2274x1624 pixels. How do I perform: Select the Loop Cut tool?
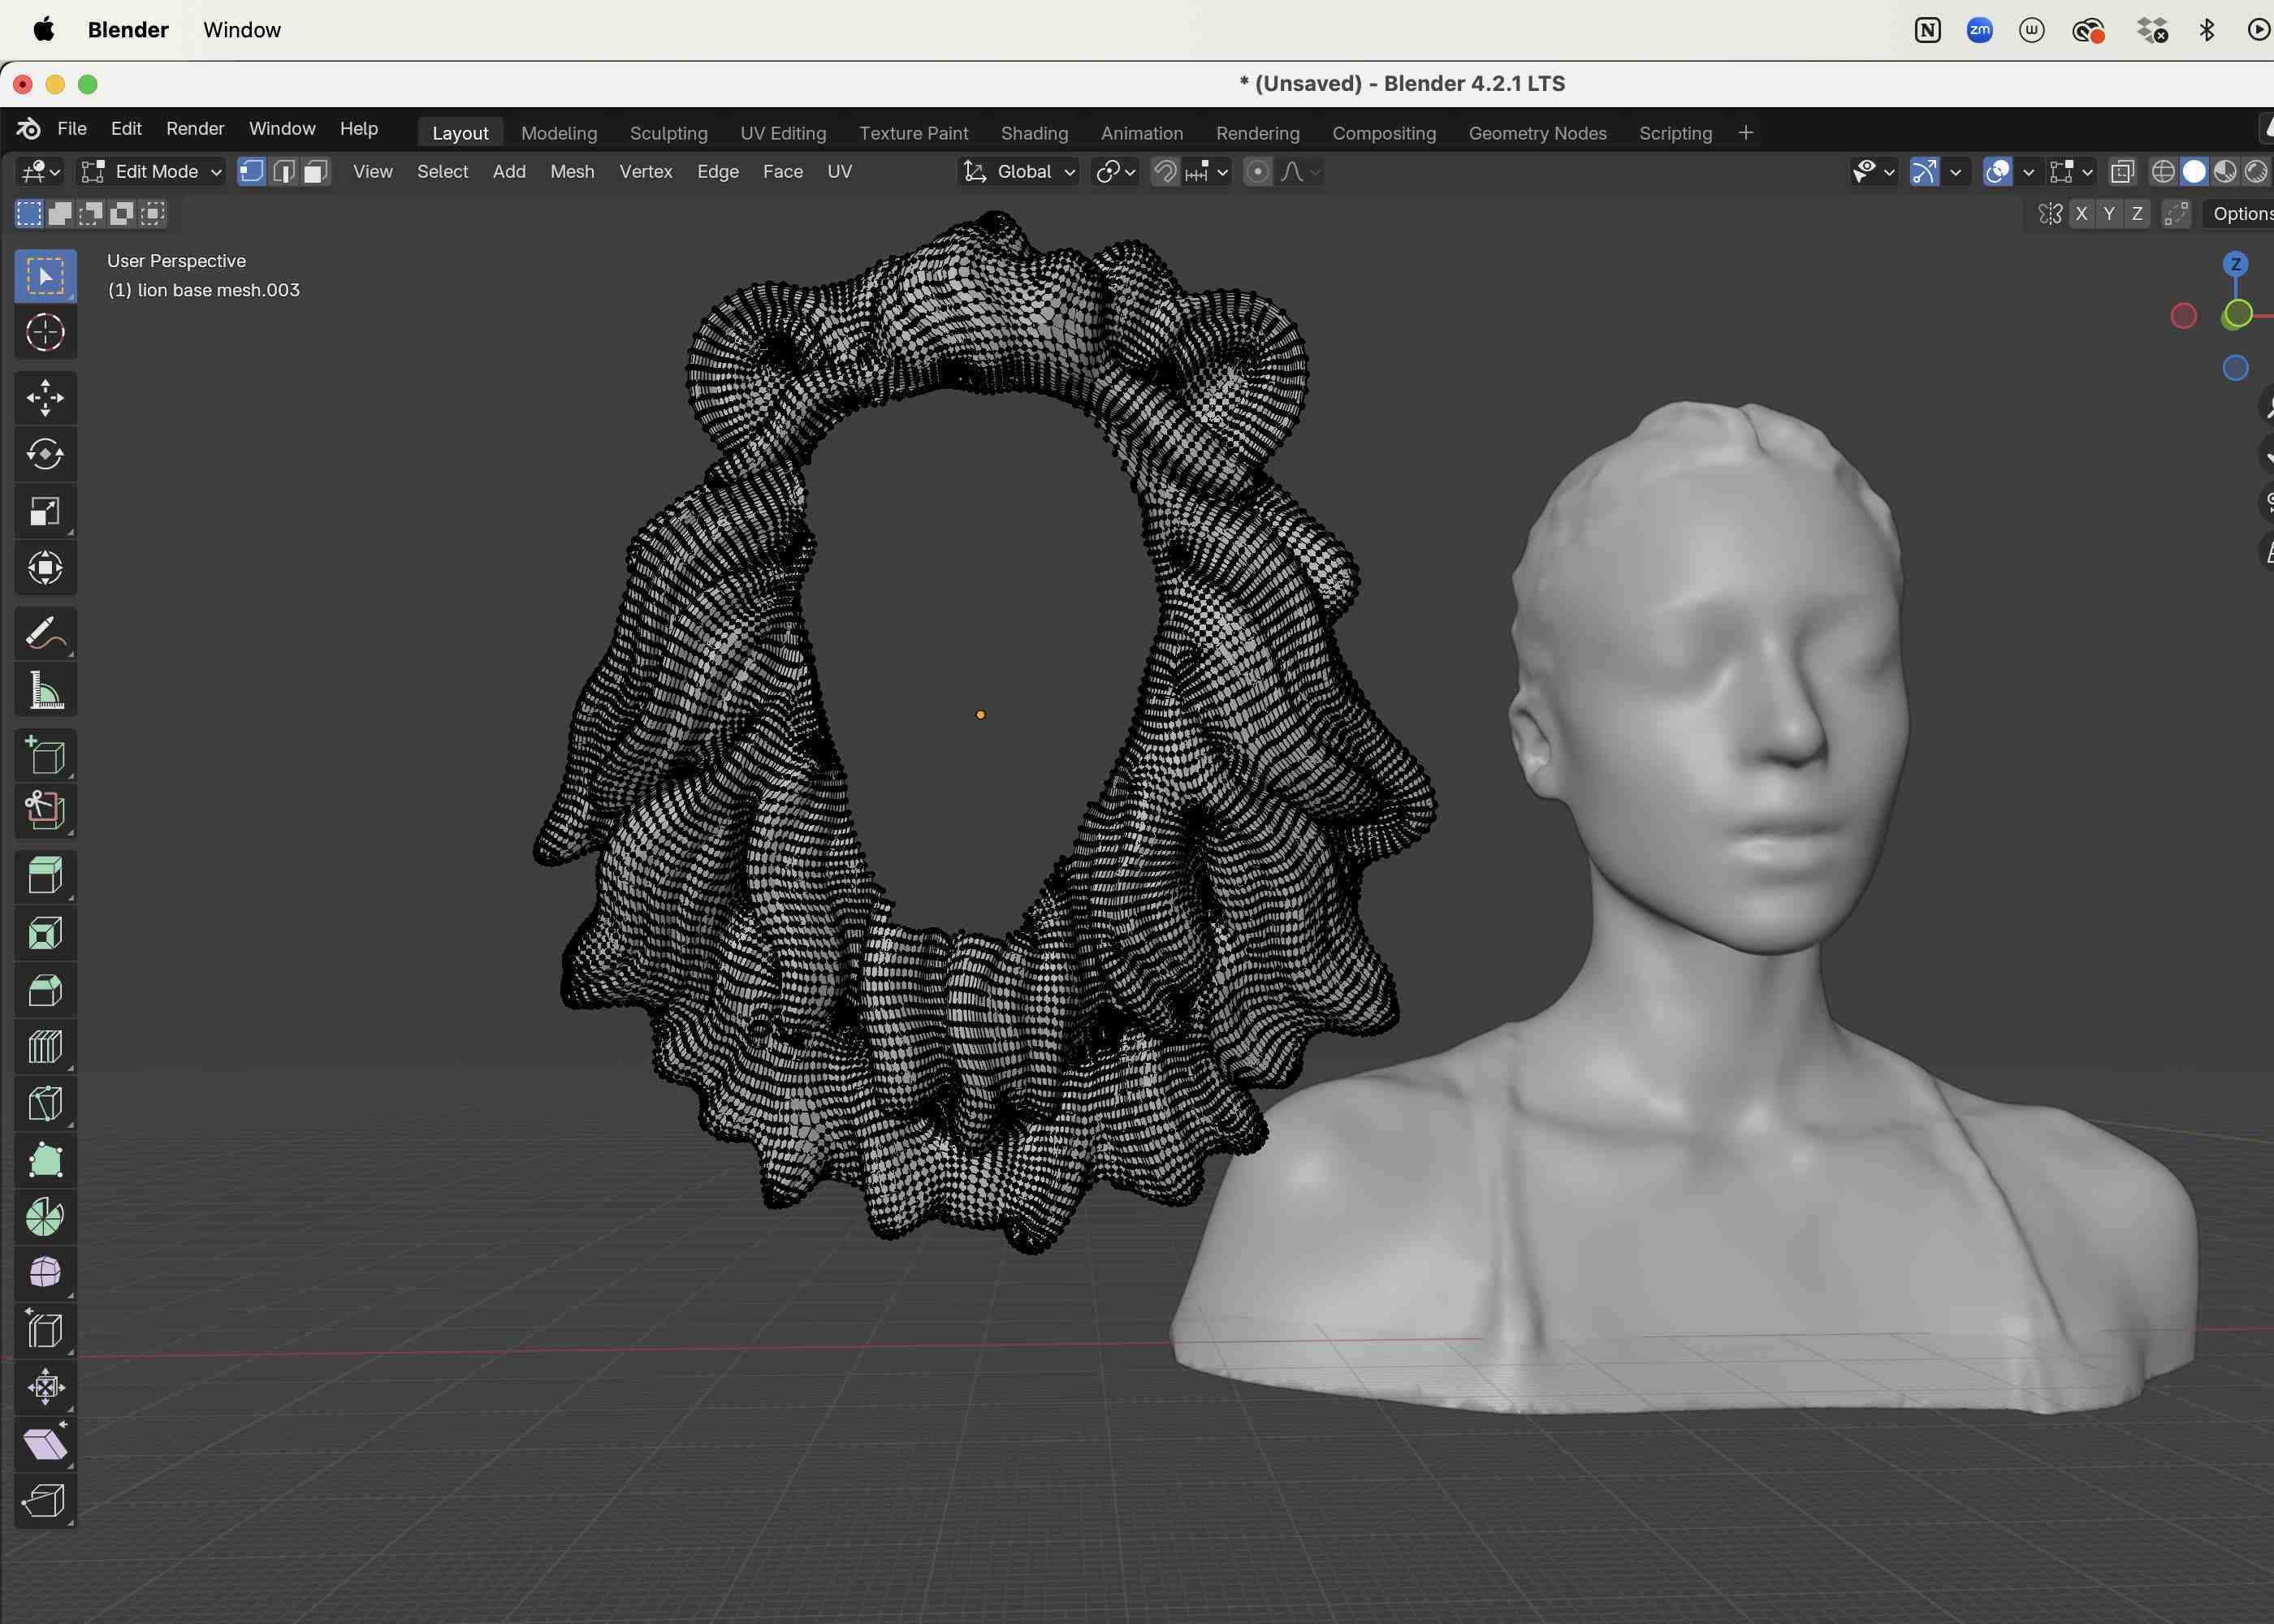click(45, 1047)
